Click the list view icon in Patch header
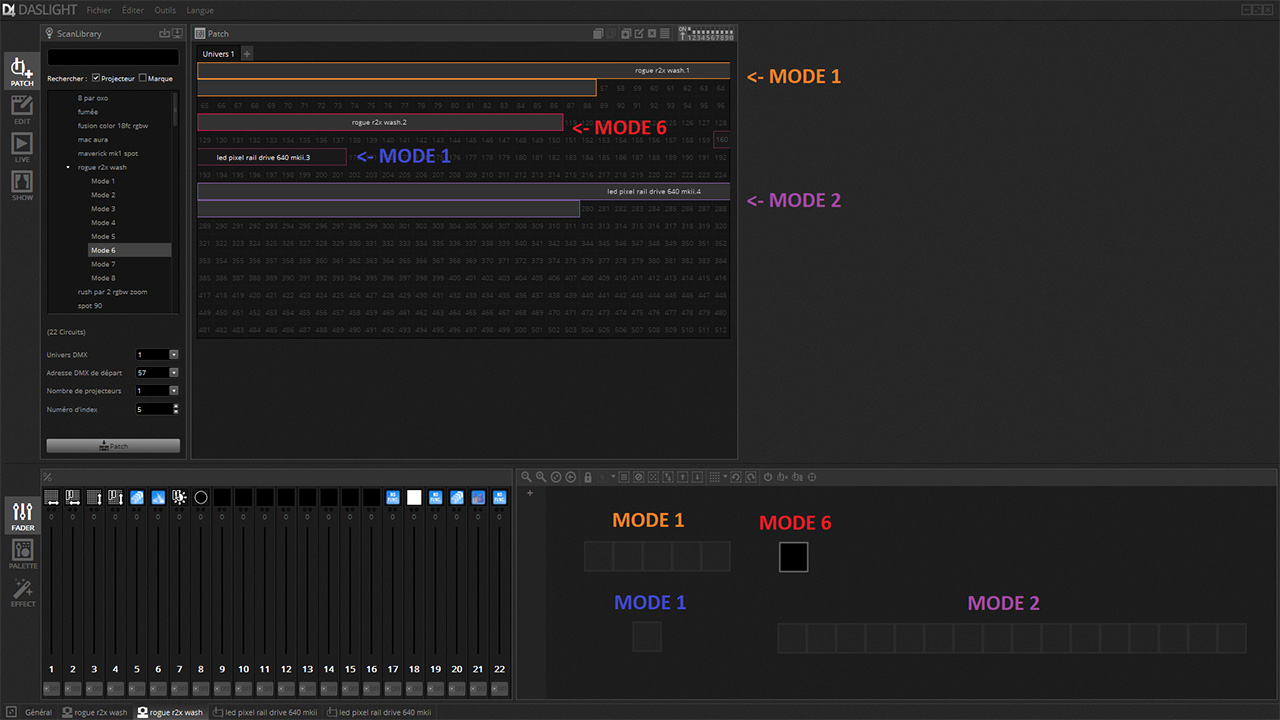The width and height of the screenshot is (1280, 720). coord(664,33)
